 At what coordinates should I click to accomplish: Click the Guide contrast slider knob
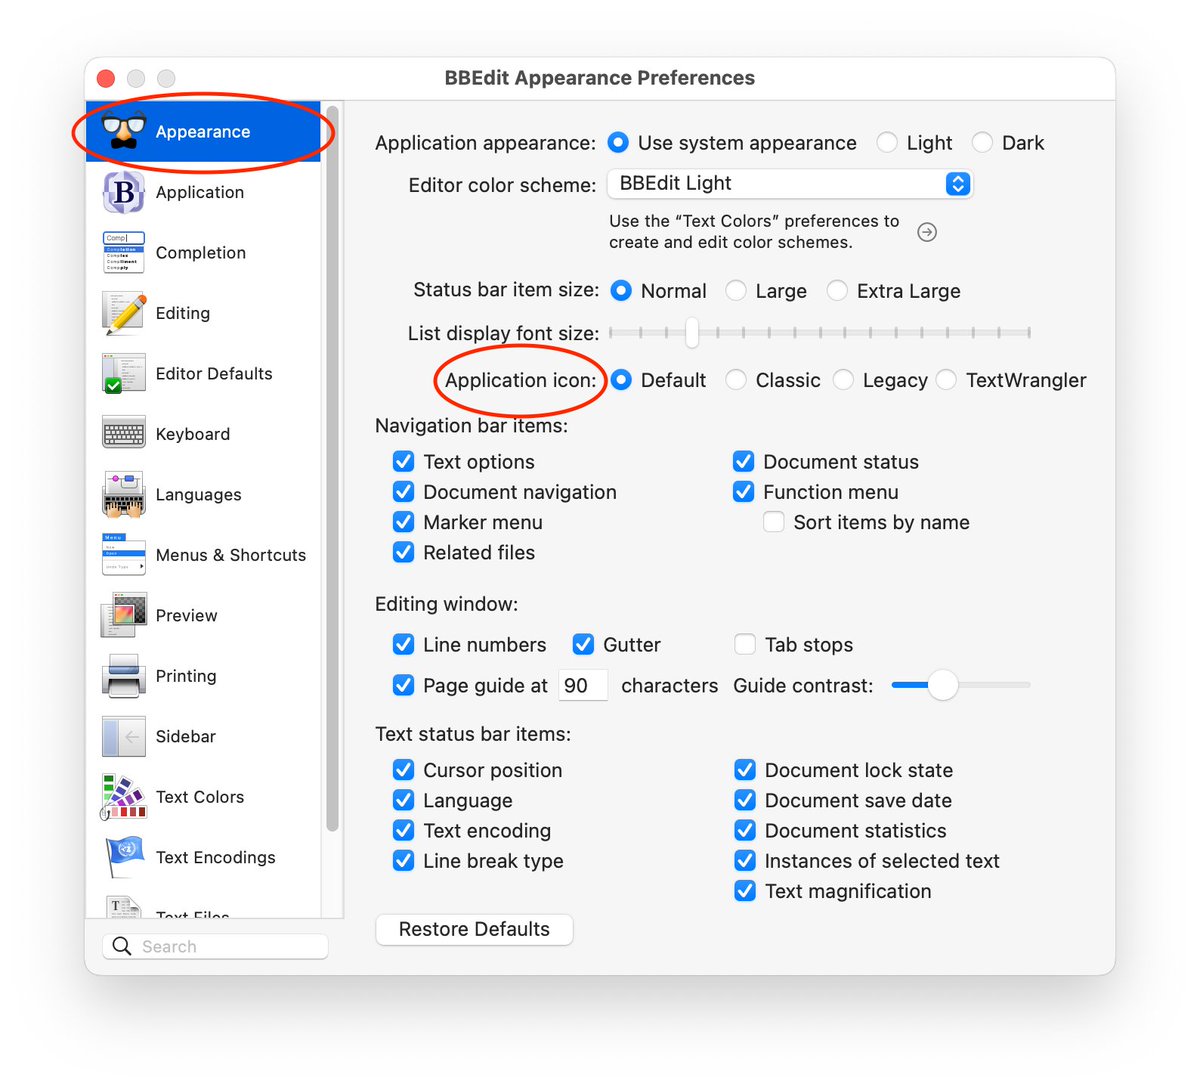click(x=942, y=685)
